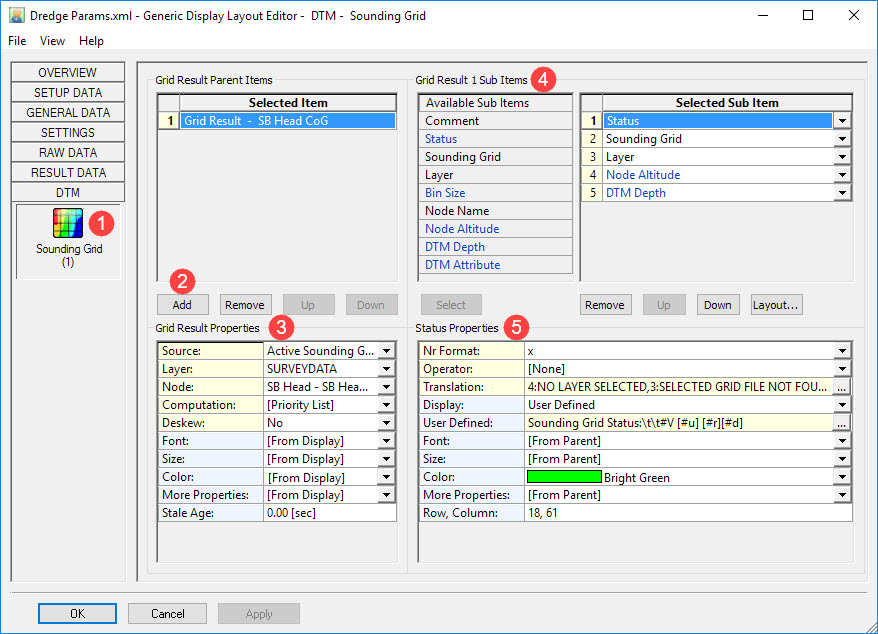Open User Defined ellipsis editor button
Screen dimensions: 878x634
(x=842, y=423)
